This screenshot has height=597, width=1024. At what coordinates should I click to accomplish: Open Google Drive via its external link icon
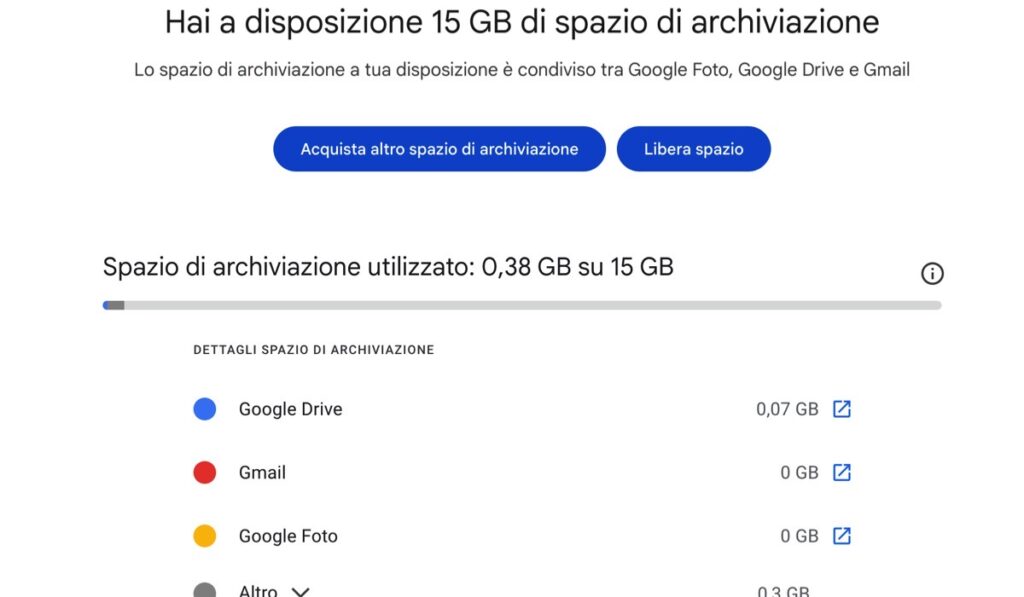[843, 408]
